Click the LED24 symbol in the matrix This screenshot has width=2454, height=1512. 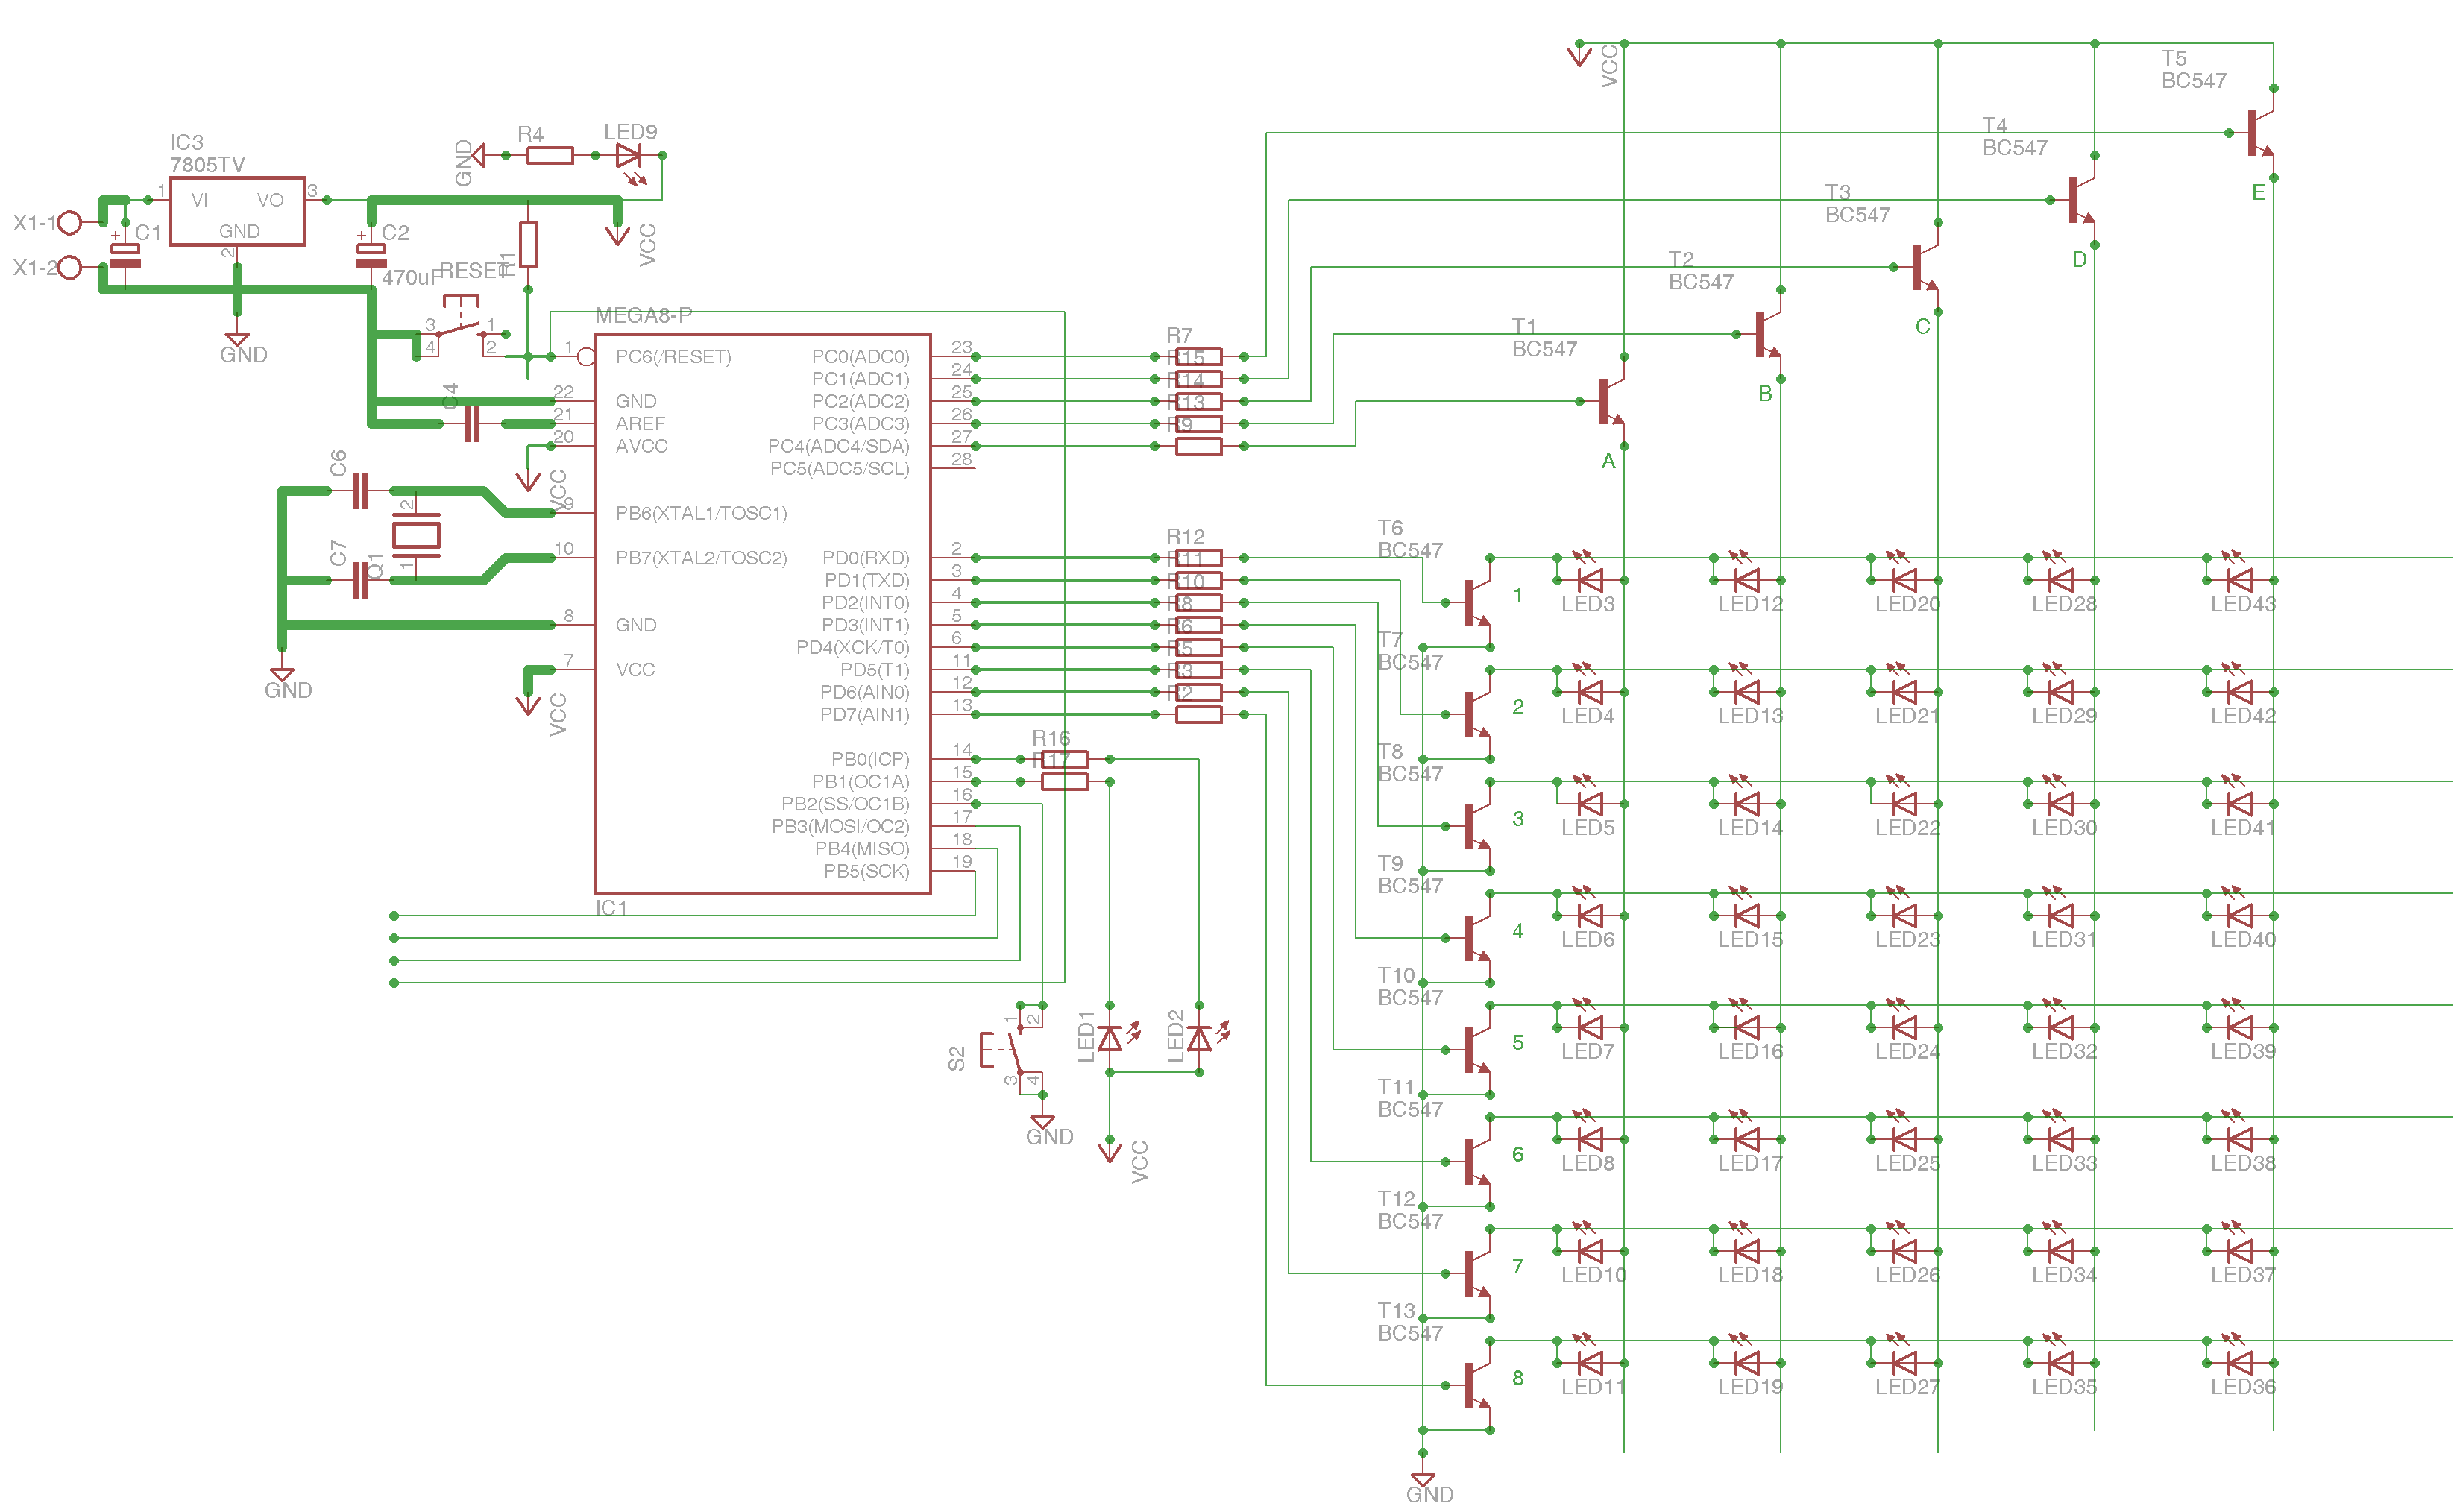1904,1028
